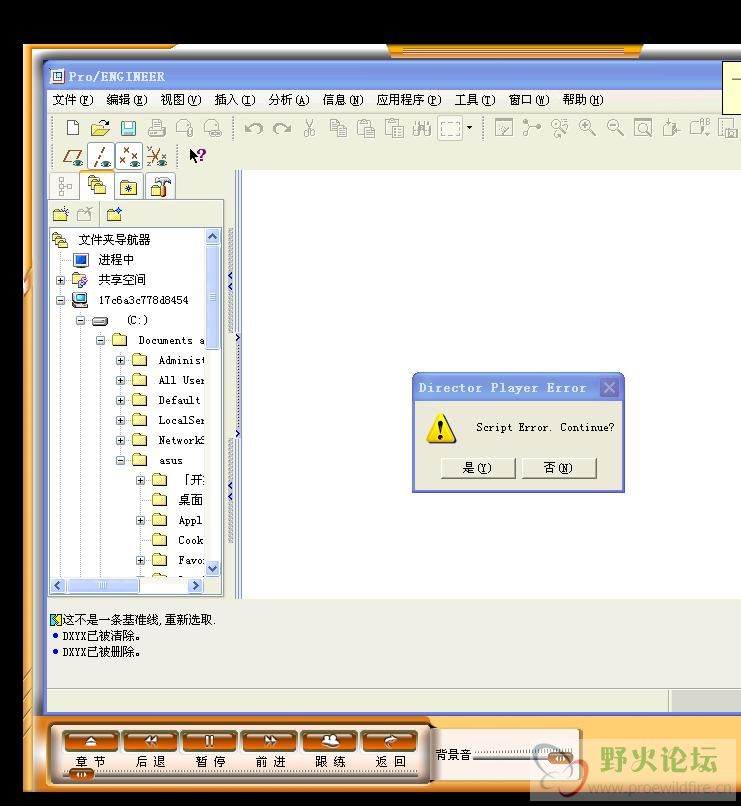Open the 视图(V) menu
The image size is (741, 806).
point(181,100)
